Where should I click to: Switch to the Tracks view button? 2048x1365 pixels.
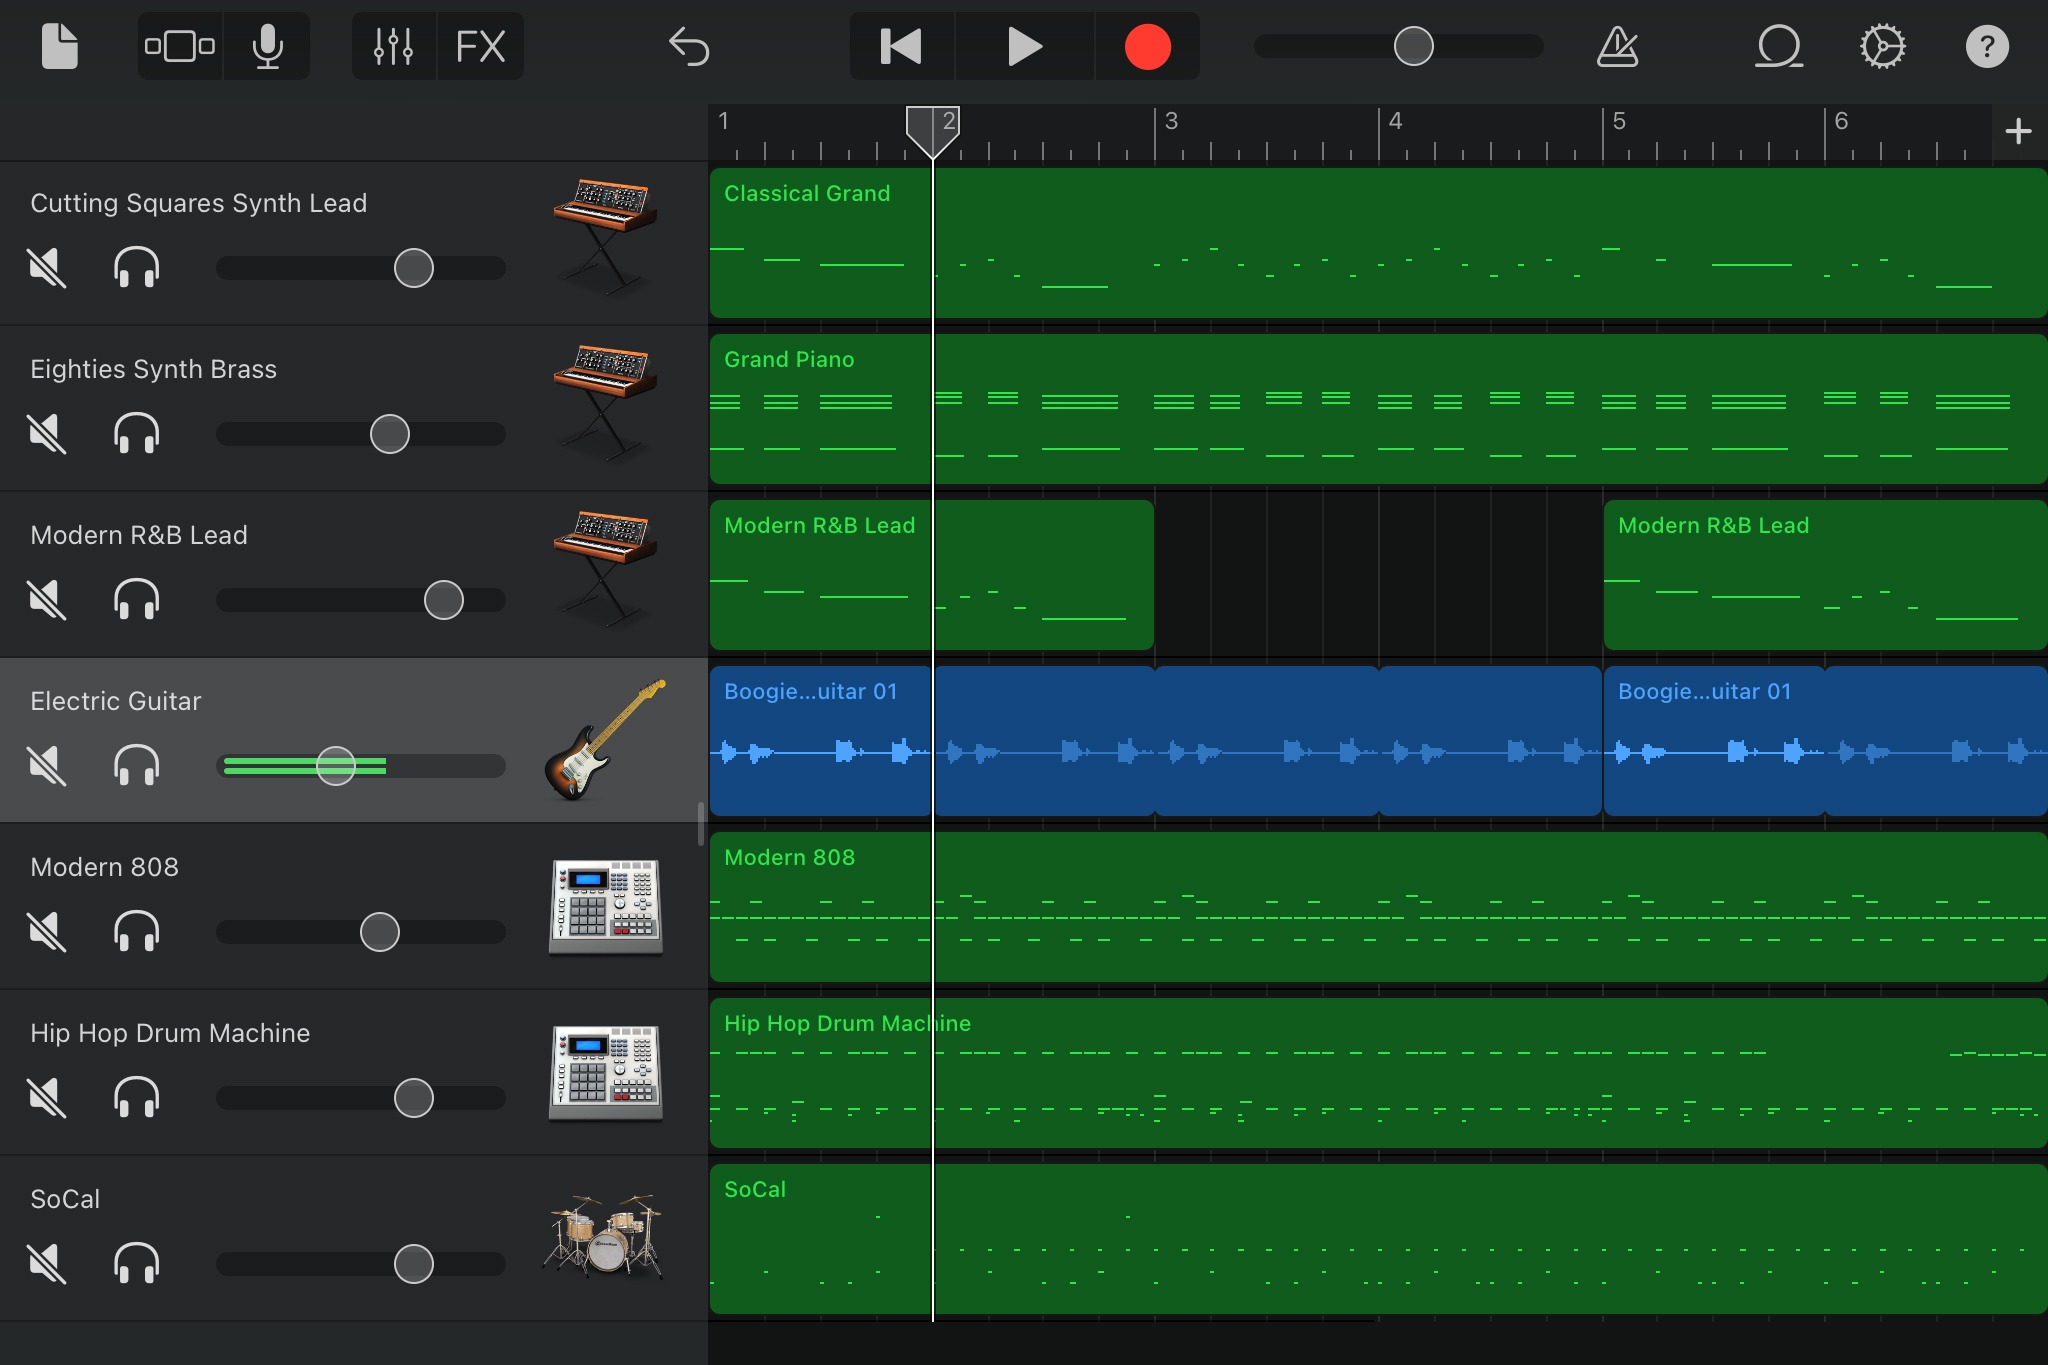tap(180, 47)
